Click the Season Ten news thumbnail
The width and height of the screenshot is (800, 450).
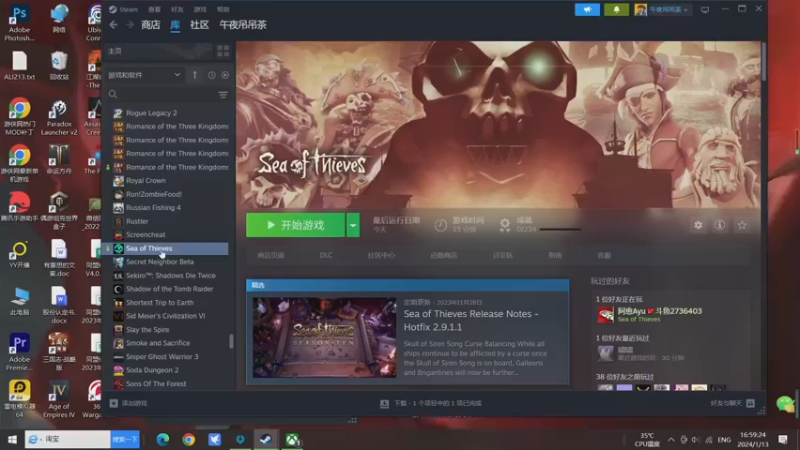[x=324, y=337]
